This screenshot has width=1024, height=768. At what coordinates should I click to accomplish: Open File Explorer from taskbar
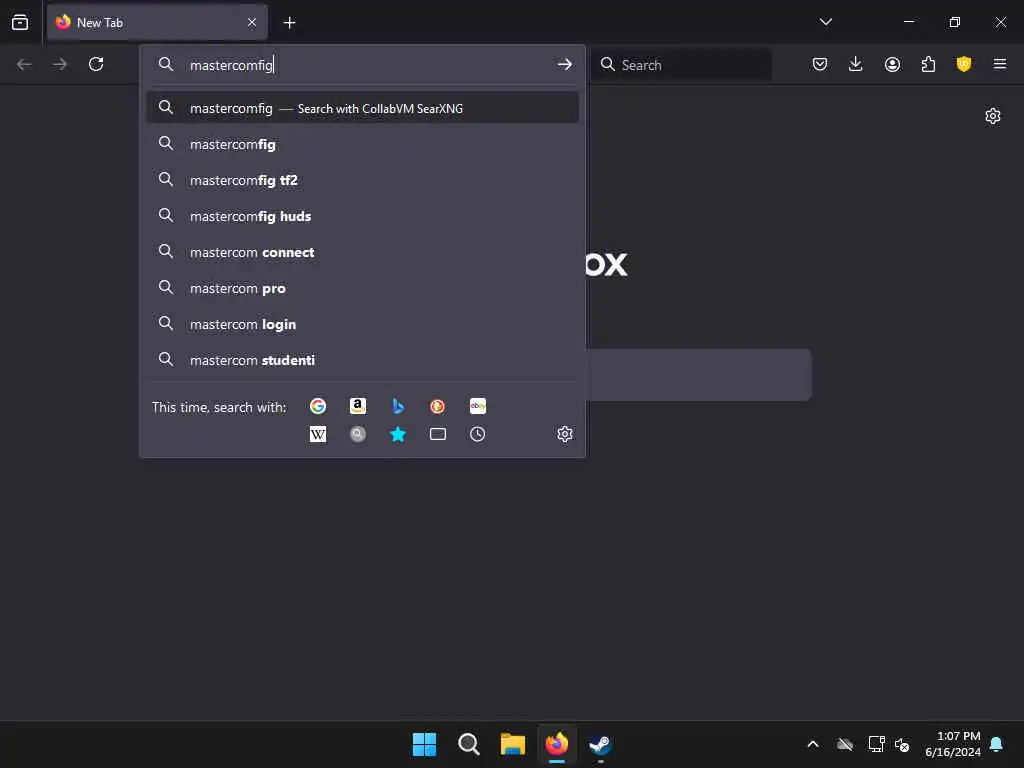tap(513, 744)
